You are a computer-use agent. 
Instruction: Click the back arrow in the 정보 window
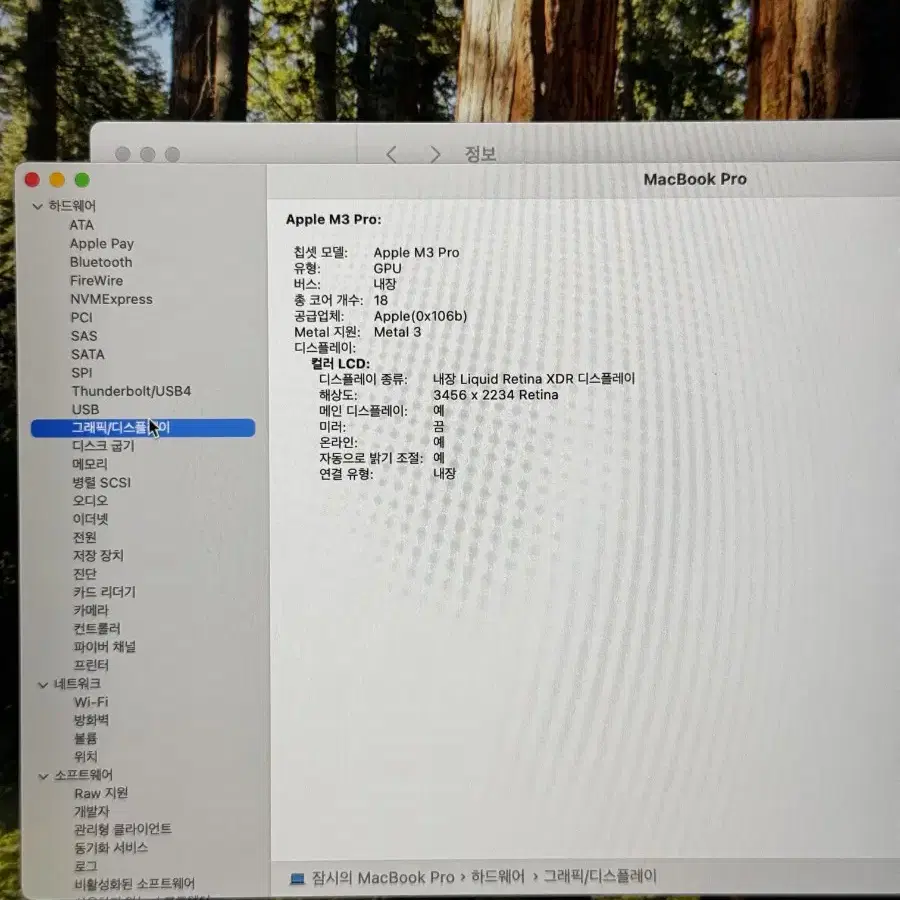pos(391,154)
